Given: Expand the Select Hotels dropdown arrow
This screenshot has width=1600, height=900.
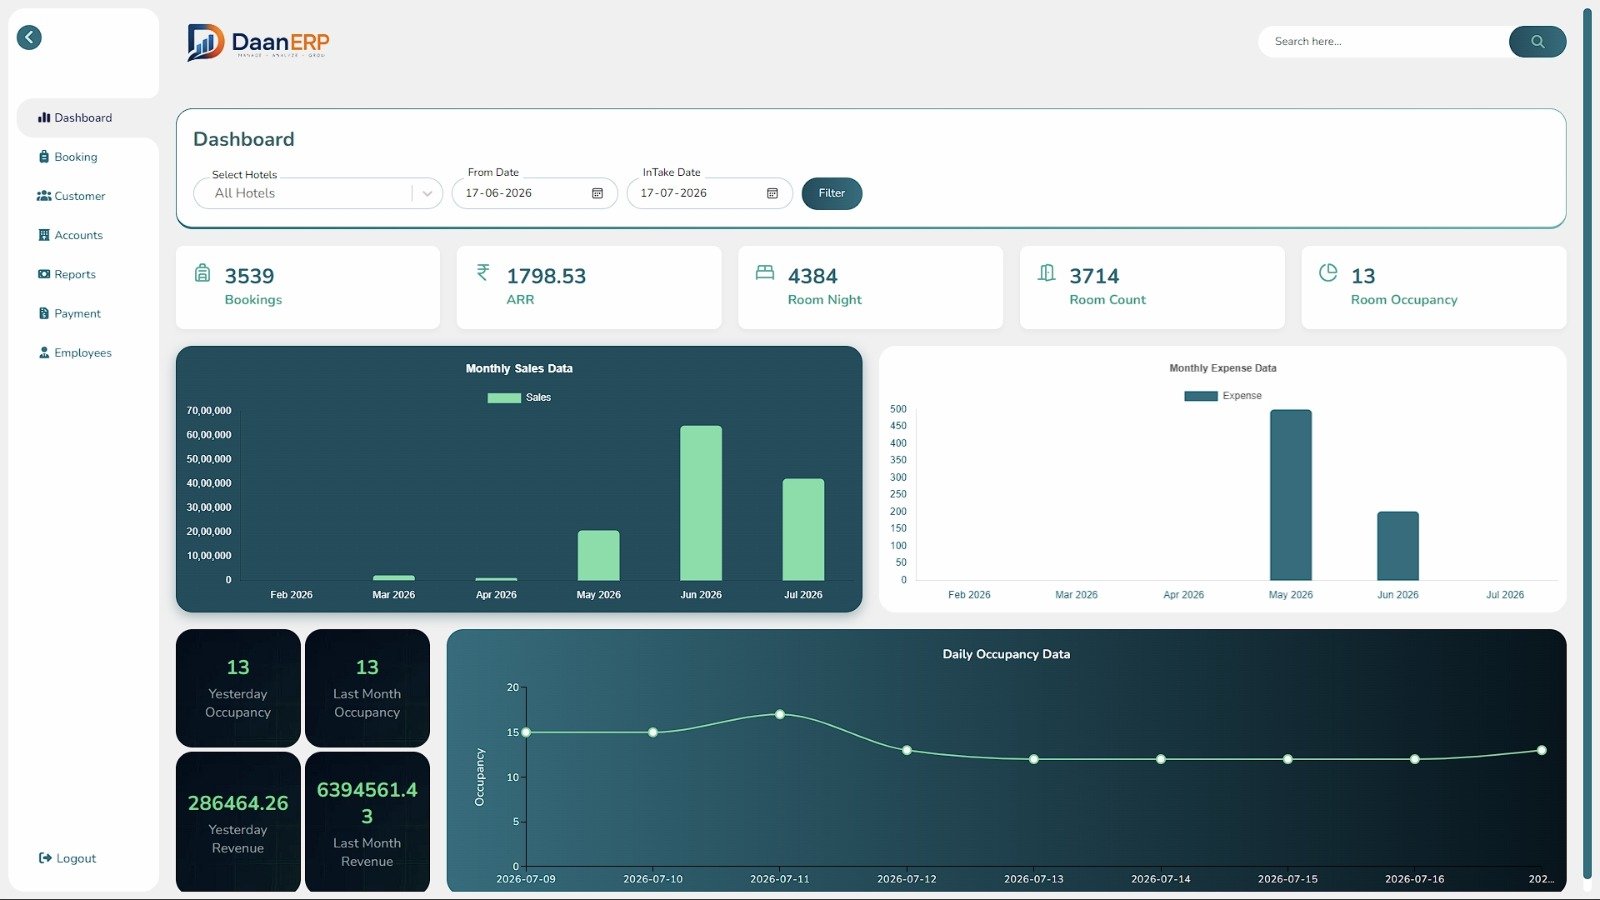Looking at the screenshot, I should [x=427, y=194].
